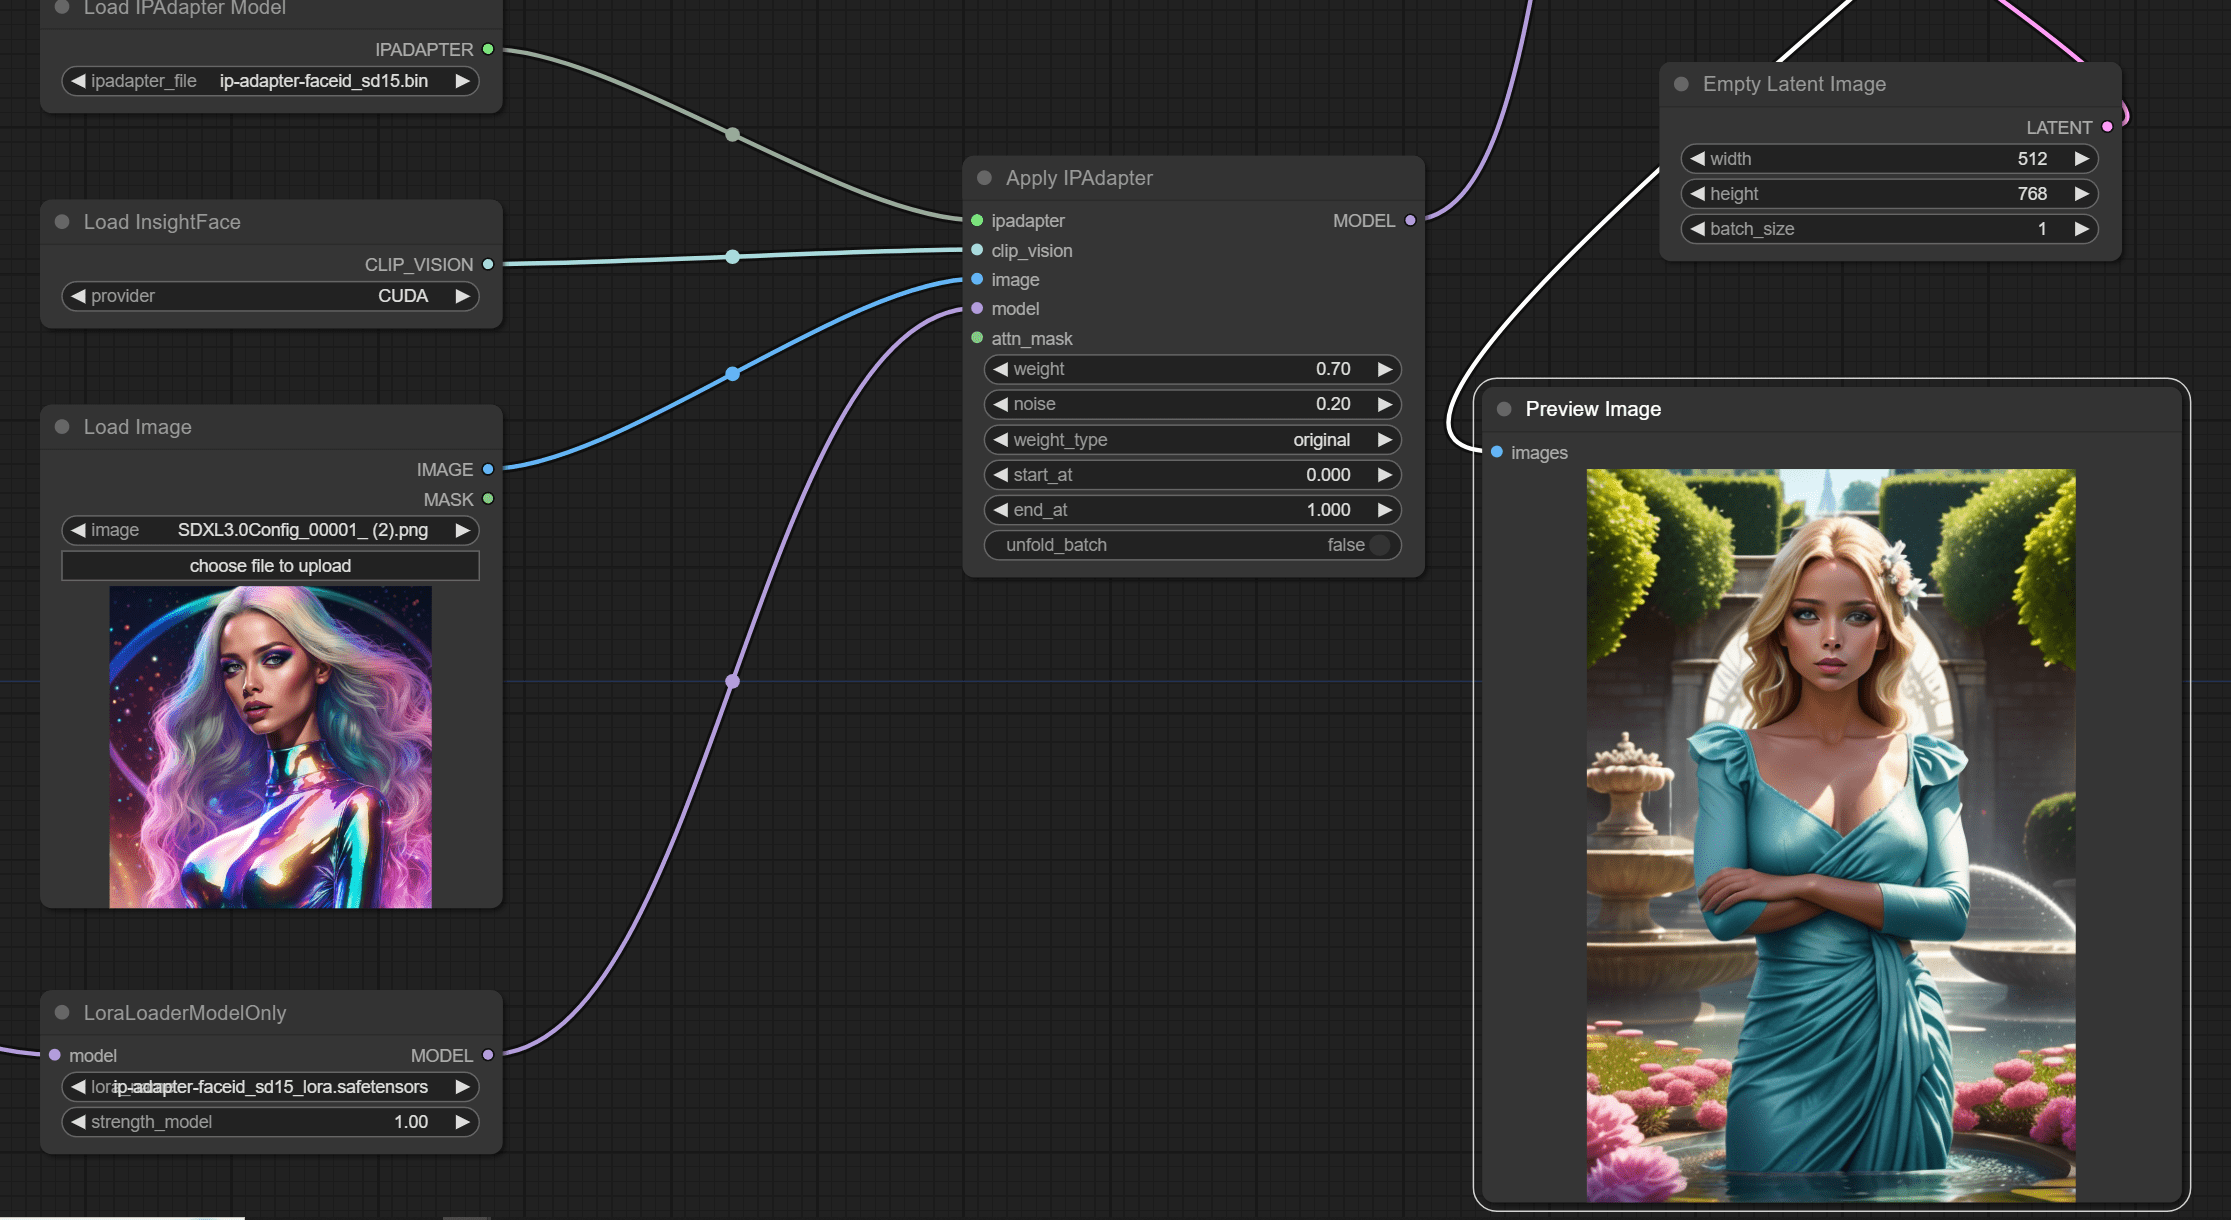The width and height of the screenshot is (2231, 1220).
Task: Increase weight value with right arrow
Action: point(1385,369)
